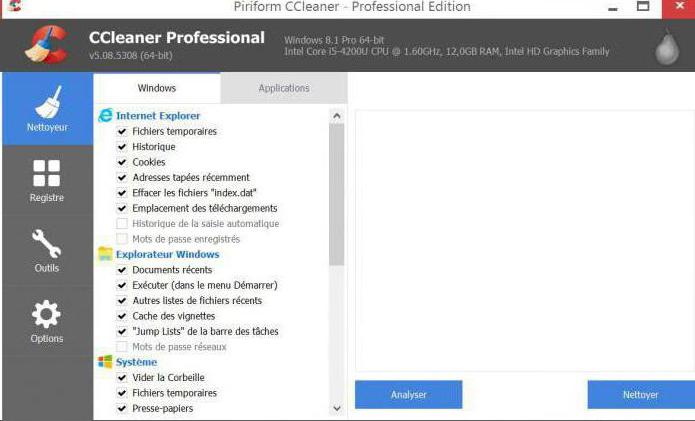Uncheck Cache des vignettes
The height and width of the screenshot is (421, 695).
pos(122,316)
